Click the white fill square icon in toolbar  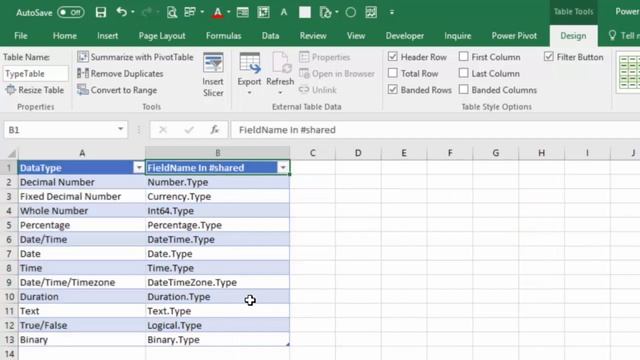click(x=304, y=12)
